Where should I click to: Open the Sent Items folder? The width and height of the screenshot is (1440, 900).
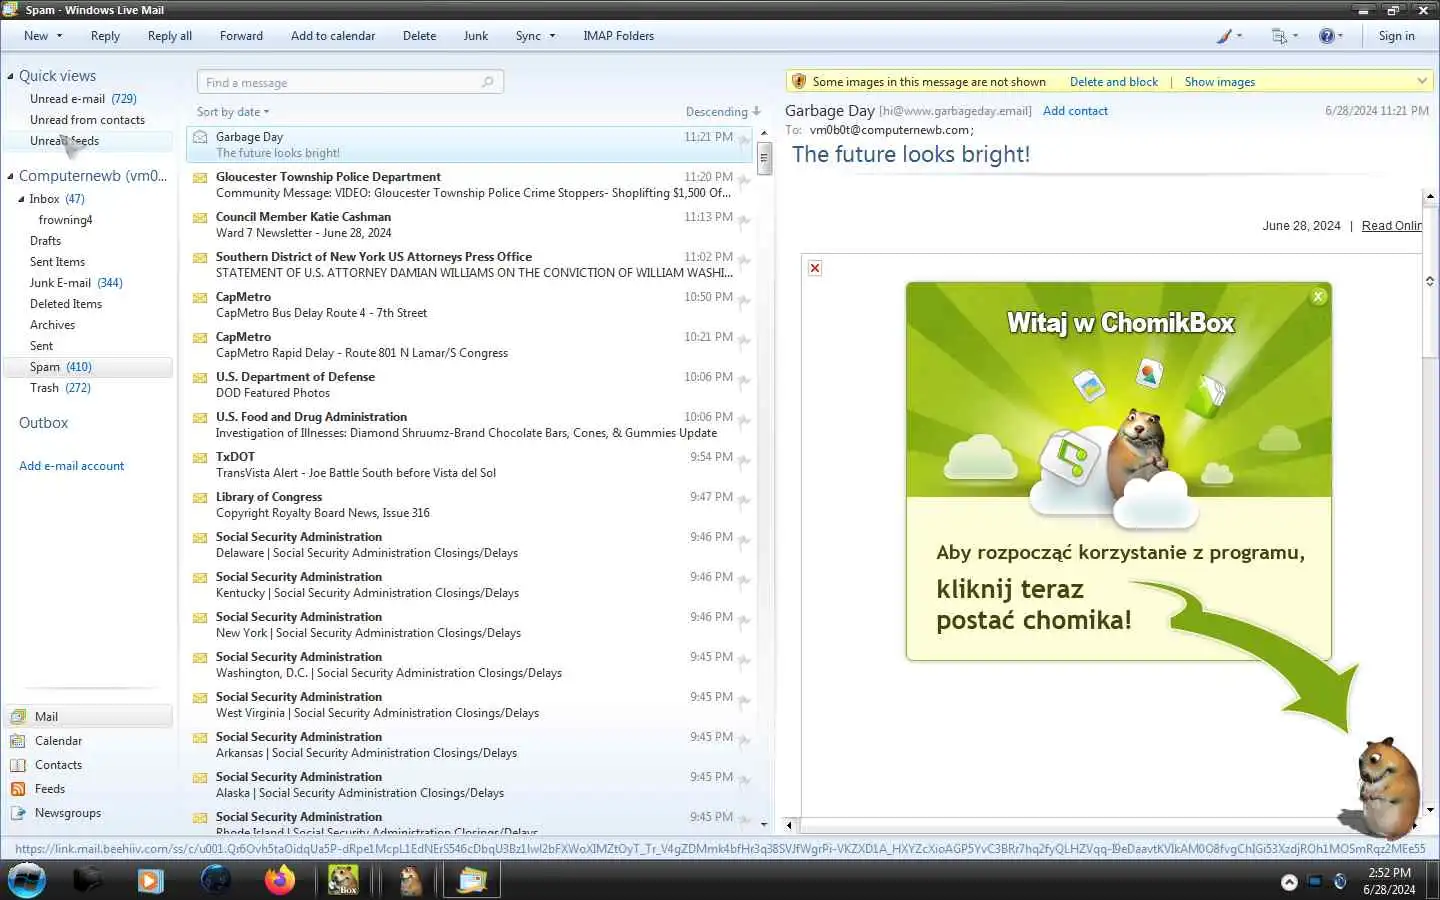57,262
